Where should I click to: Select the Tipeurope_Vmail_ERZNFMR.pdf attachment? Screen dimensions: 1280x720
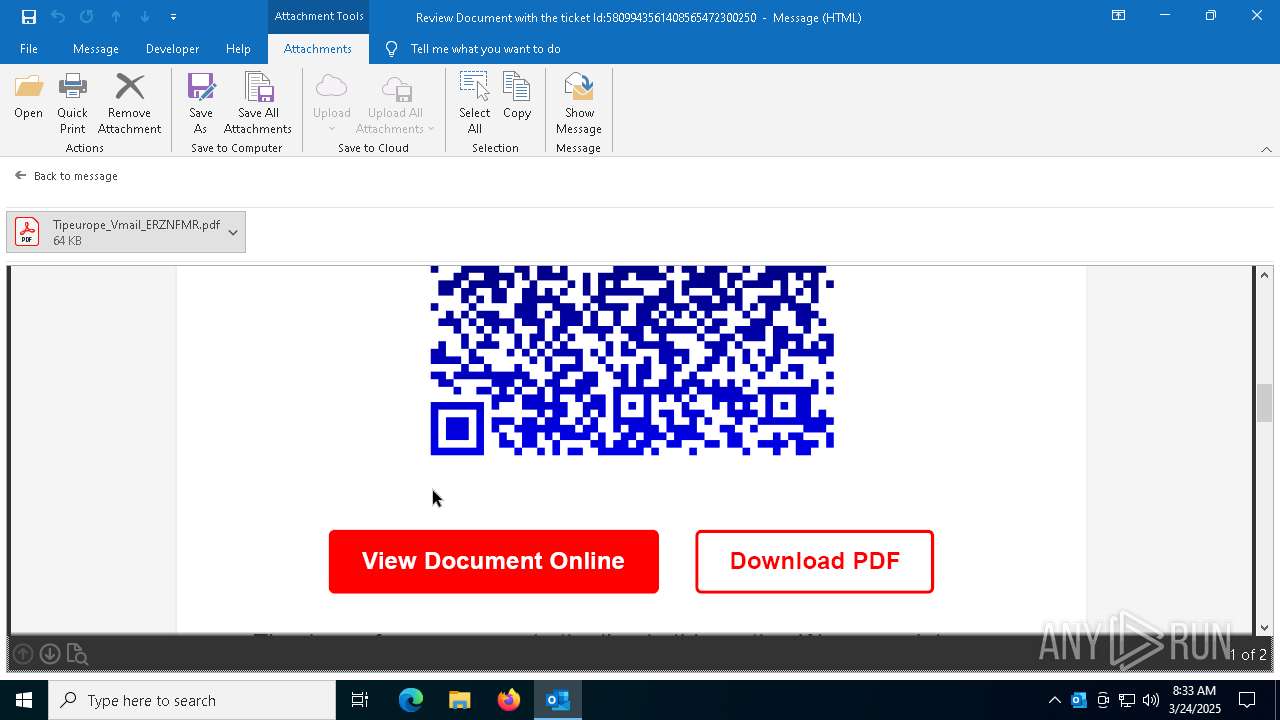(126, 232)
